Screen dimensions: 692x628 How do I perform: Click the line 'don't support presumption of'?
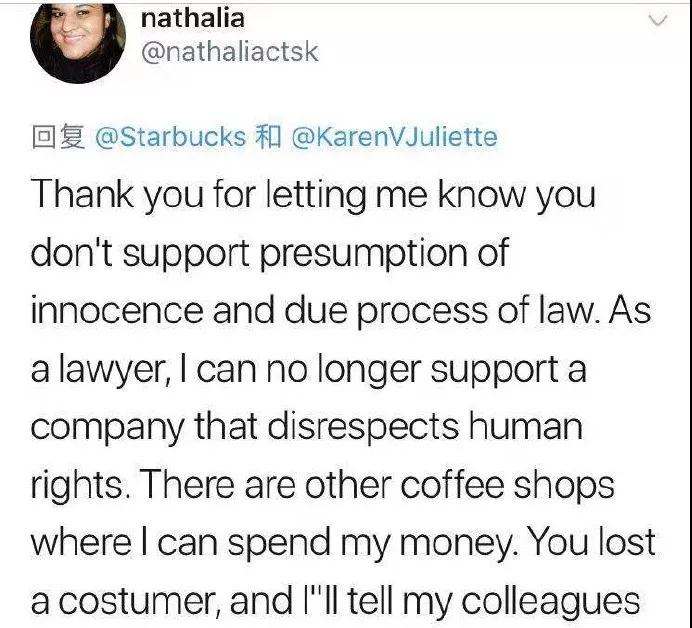[x=270, y=254]
